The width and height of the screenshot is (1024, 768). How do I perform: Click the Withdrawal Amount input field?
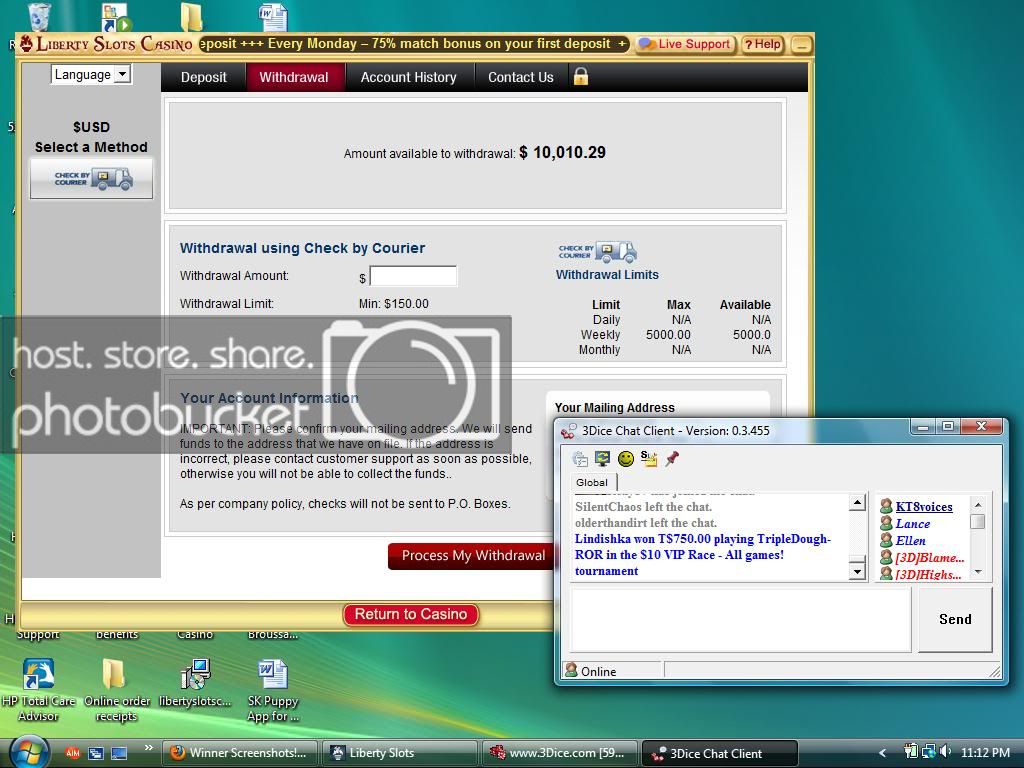(413, 276)
